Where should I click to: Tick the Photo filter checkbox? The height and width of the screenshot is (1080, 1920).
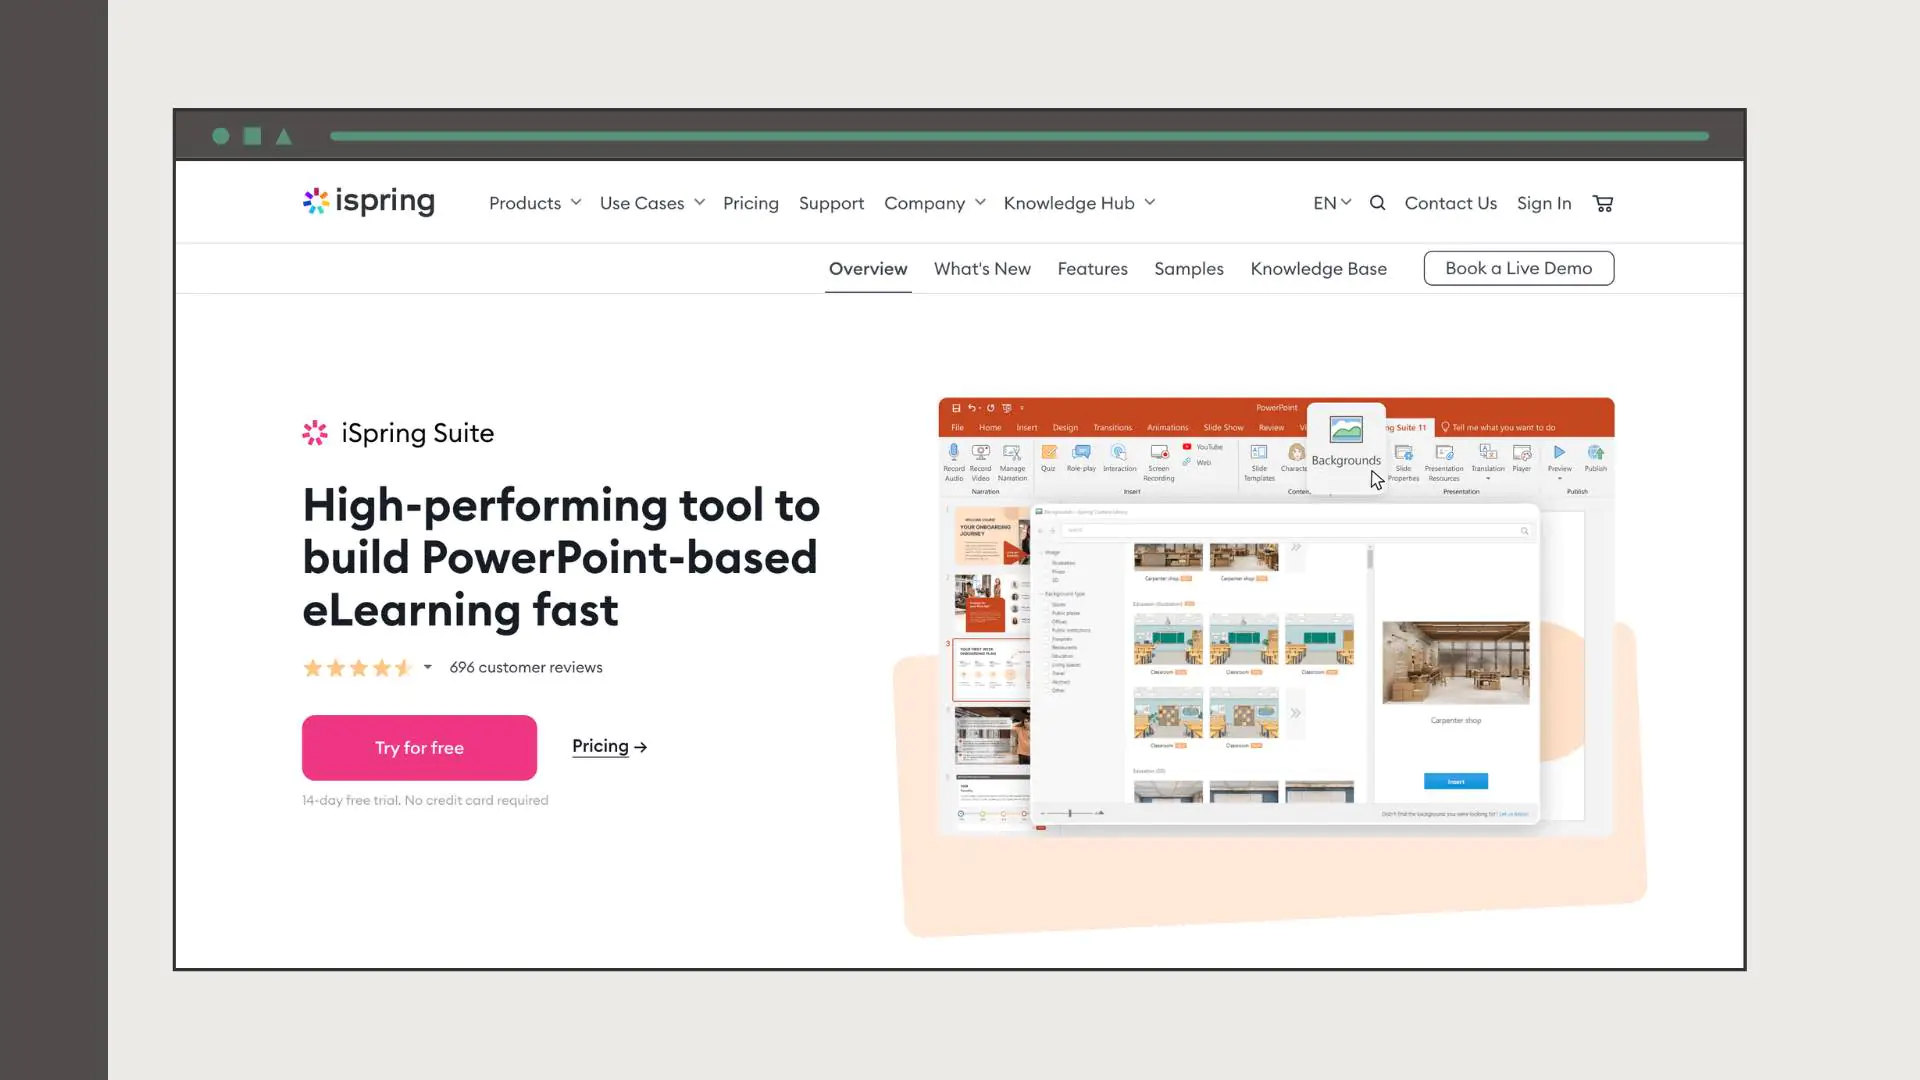1047,572
